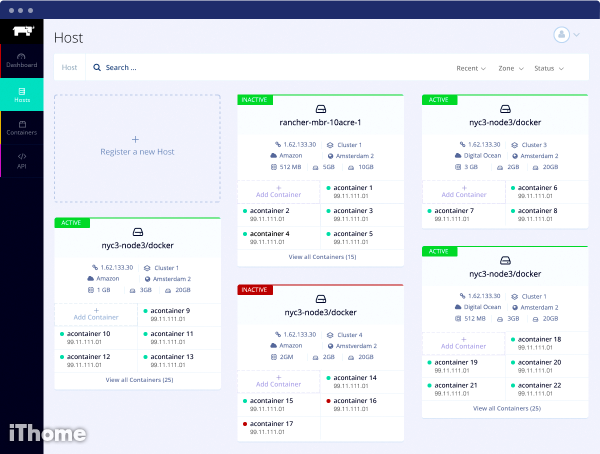Select the Host tab label
Viewport: 600px width, 454px height.
[69, 68]
